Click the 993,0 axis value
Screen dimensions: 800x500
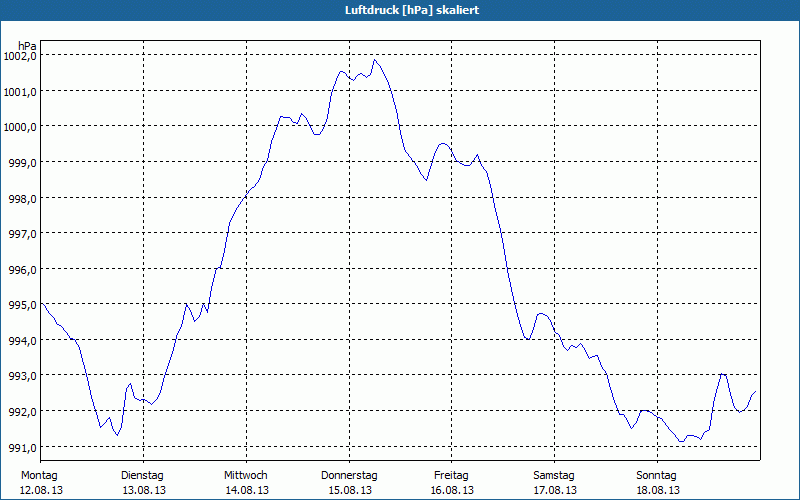pyautogui.click(x=23, y=376)
